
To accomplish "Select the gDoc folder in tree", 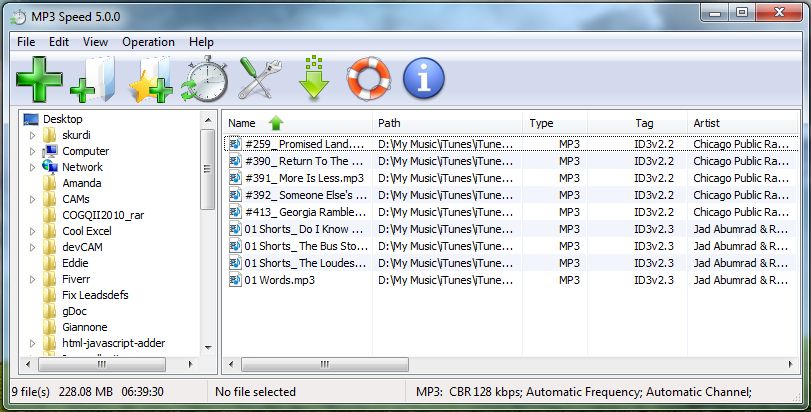I will coord(74,311).
